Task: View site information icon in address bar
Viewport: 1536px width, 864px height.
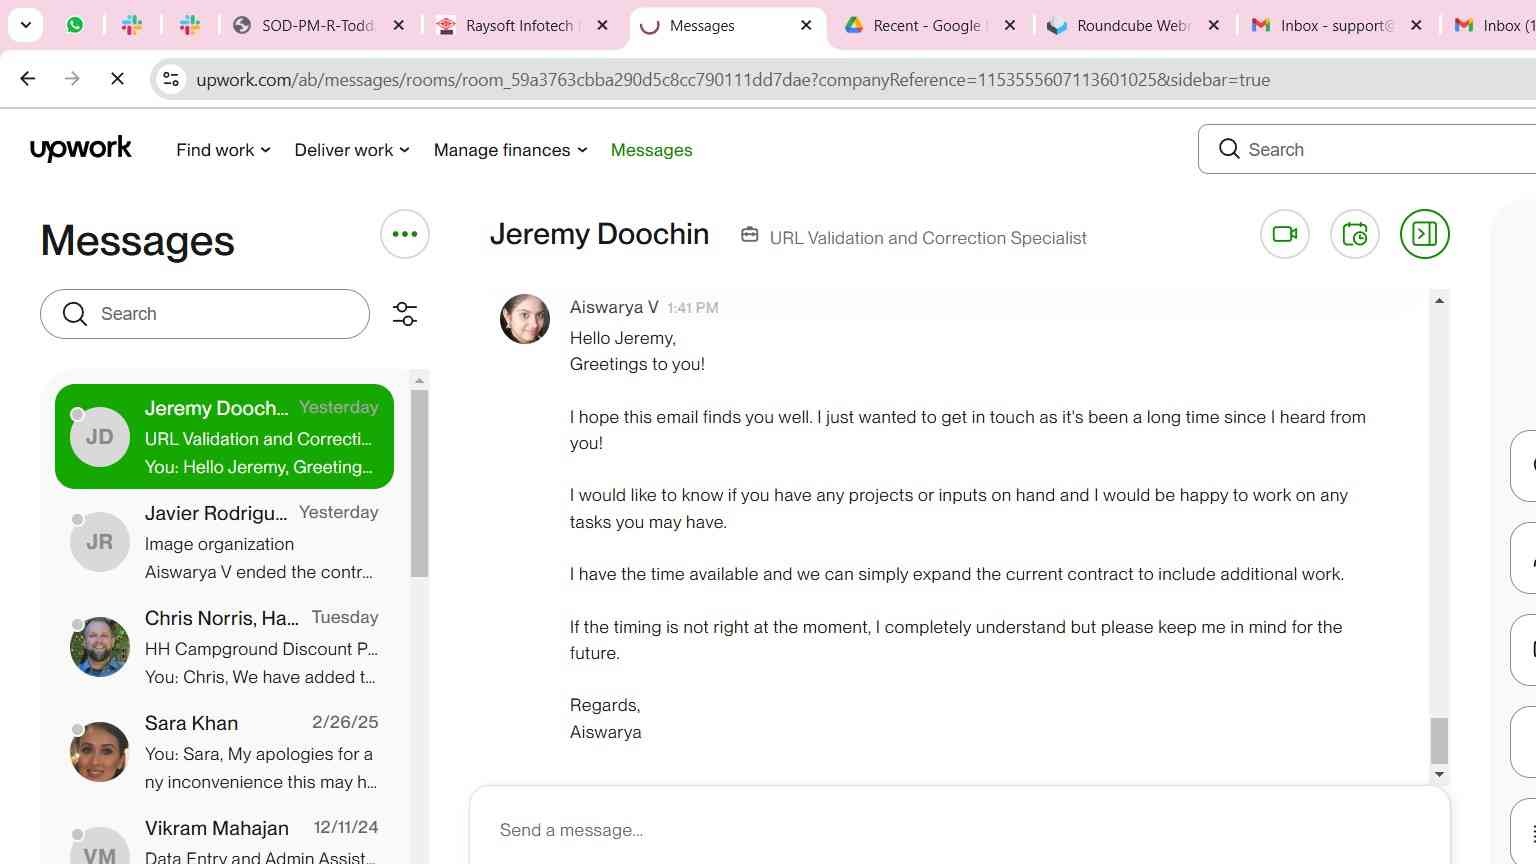Action: click(171, 79)
